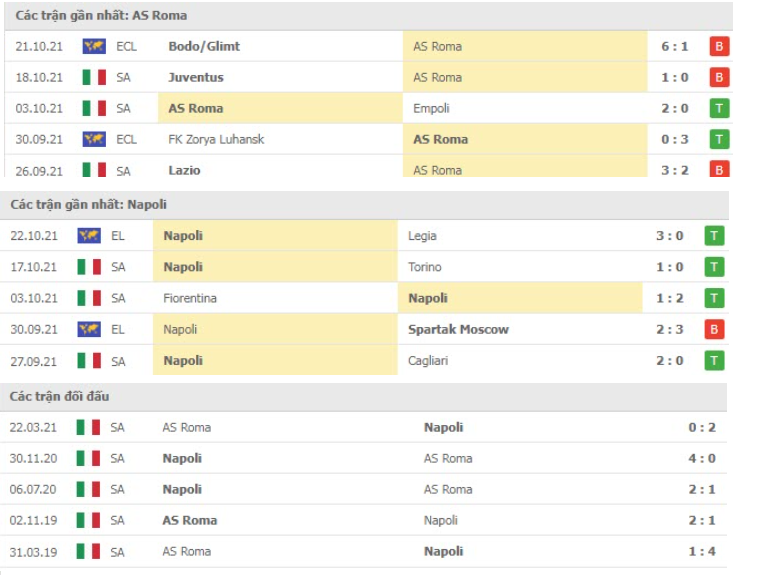Open FK Zorya Luhansk team link
763x575 pixels.
click(x=216, y=140)
